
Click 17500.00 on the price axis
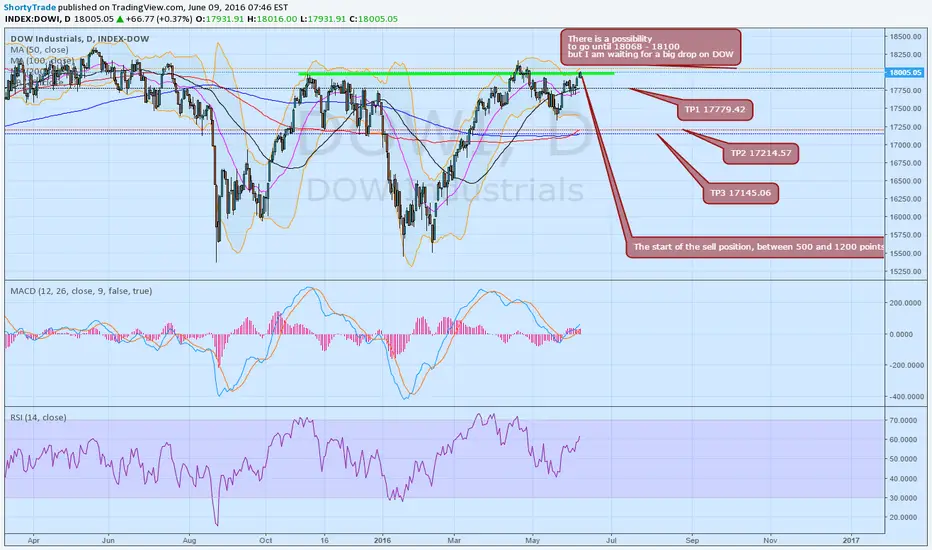click(x=905, y=109)
